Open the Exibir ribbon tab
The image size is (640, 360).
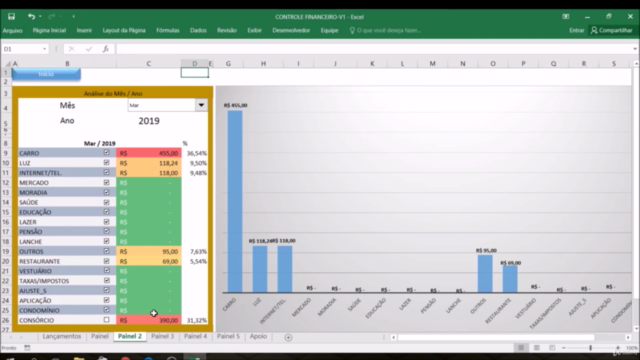point(254,30)
